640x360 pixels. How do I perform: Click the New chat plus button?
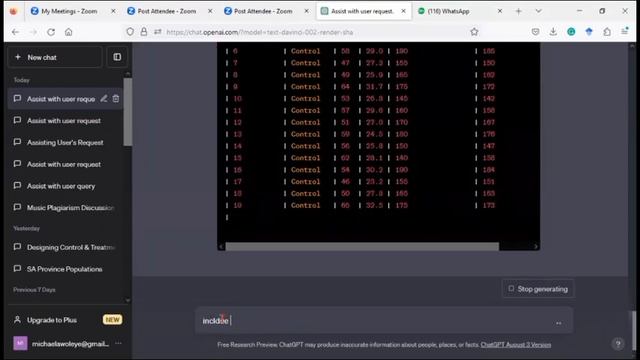tap(55, 57)
